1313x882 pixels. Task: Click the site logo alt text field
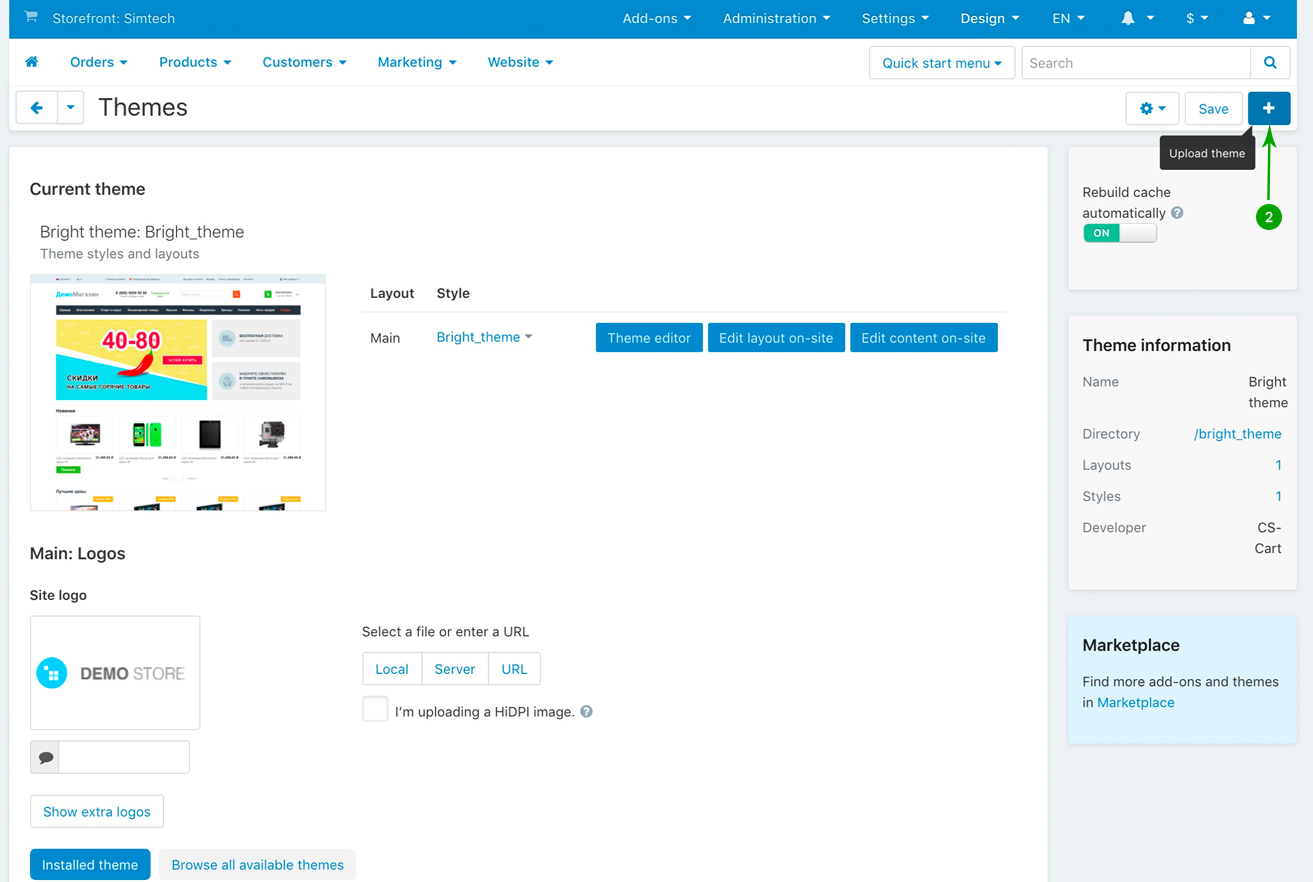124,757
